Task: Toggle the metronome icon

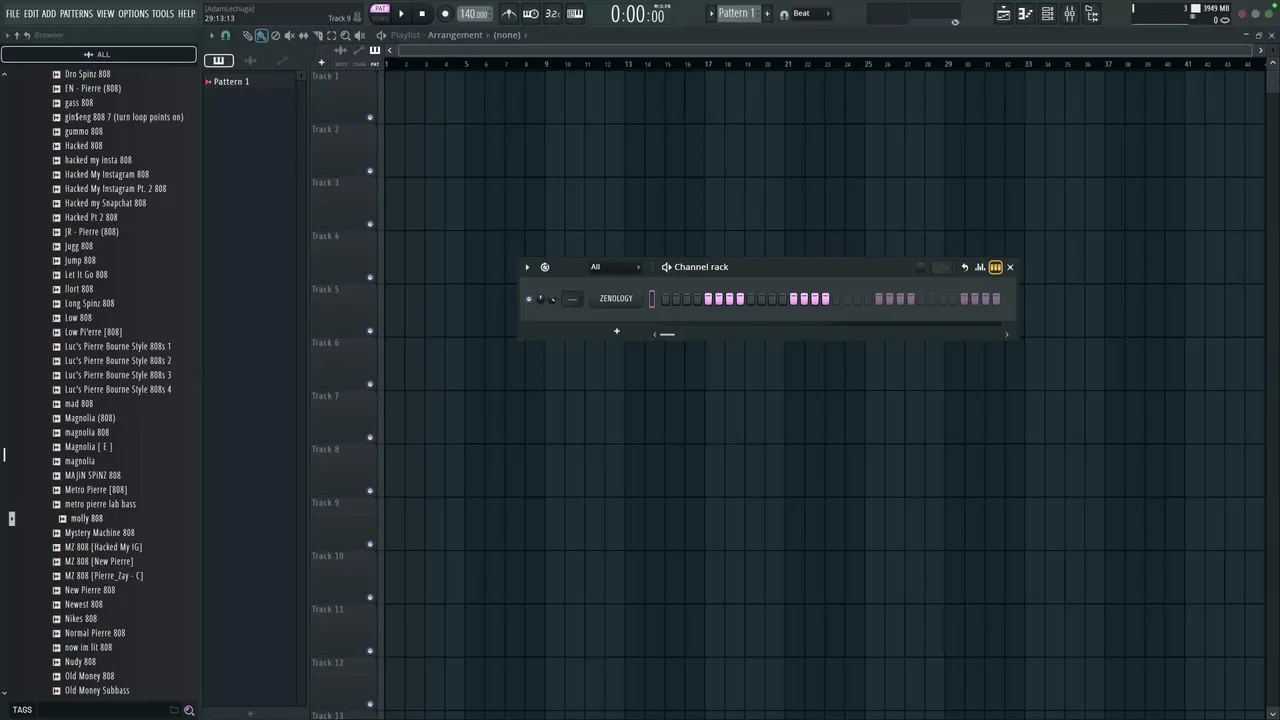Action: point(509,14)
